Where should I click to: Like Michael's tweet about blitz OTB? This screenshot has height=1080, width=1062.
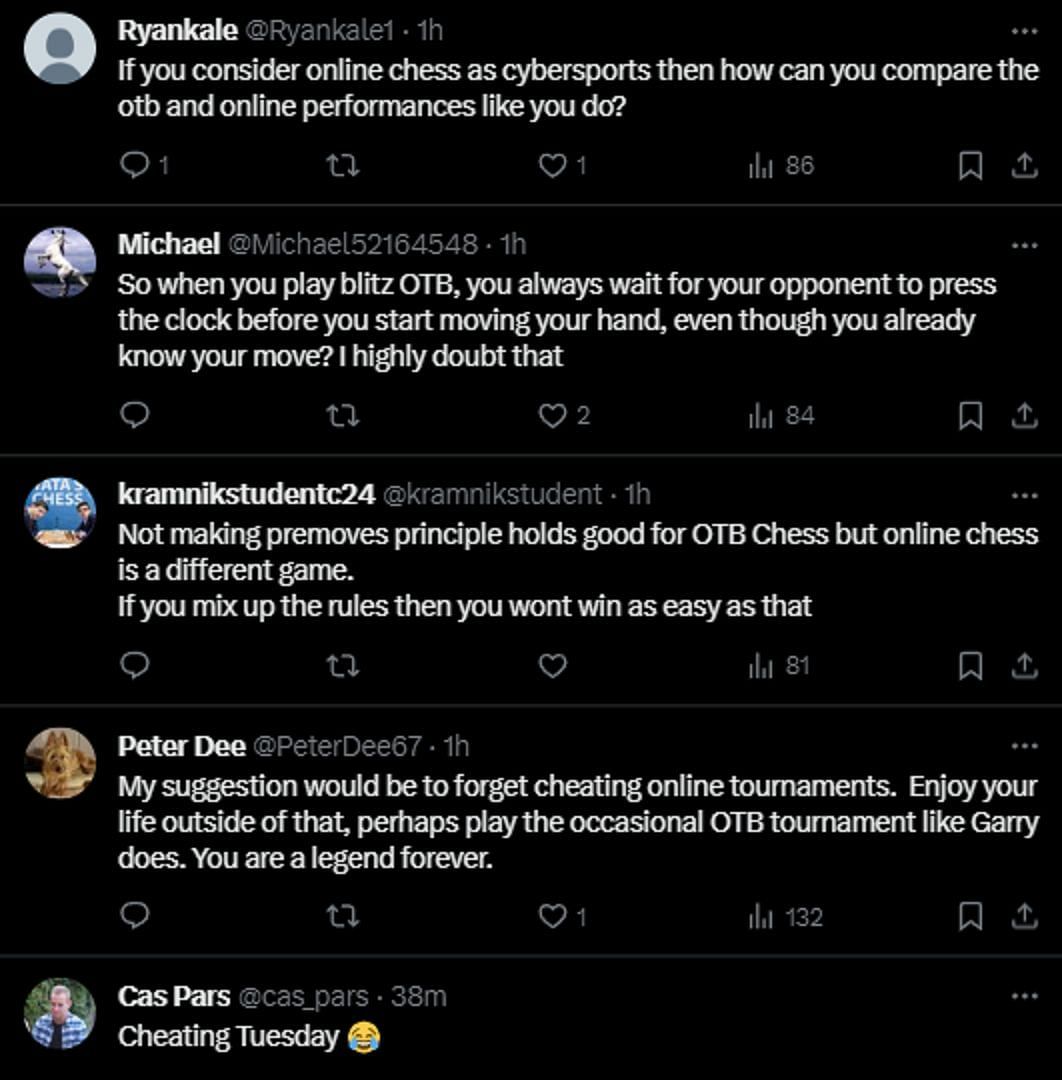pyautogui.click(x=552, y=415)
